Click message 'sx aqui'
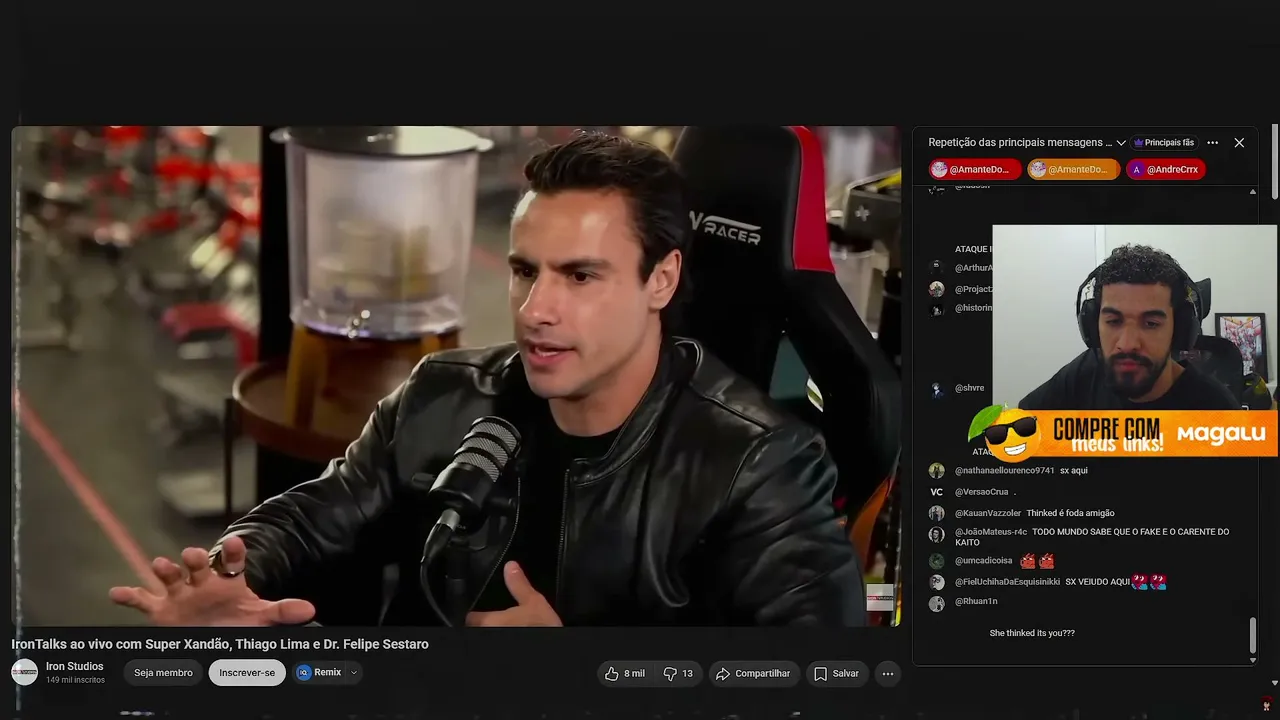The height and width of the screenshot is (720, 1280). (x=1074, y=470)
